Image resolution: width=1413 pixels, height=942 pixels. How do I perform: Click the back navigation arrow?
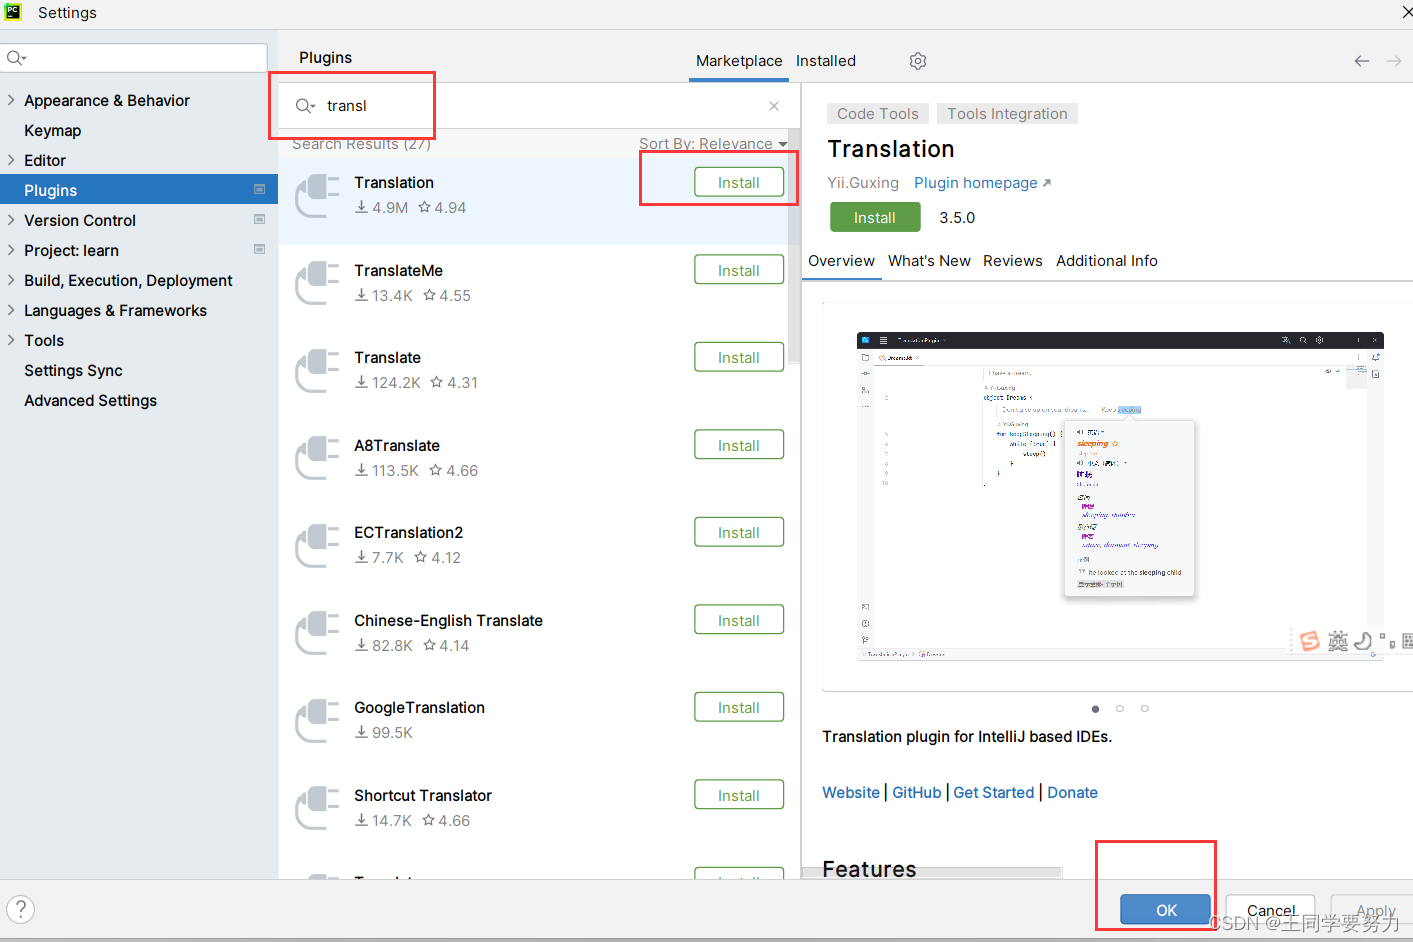coord(1362,61)
